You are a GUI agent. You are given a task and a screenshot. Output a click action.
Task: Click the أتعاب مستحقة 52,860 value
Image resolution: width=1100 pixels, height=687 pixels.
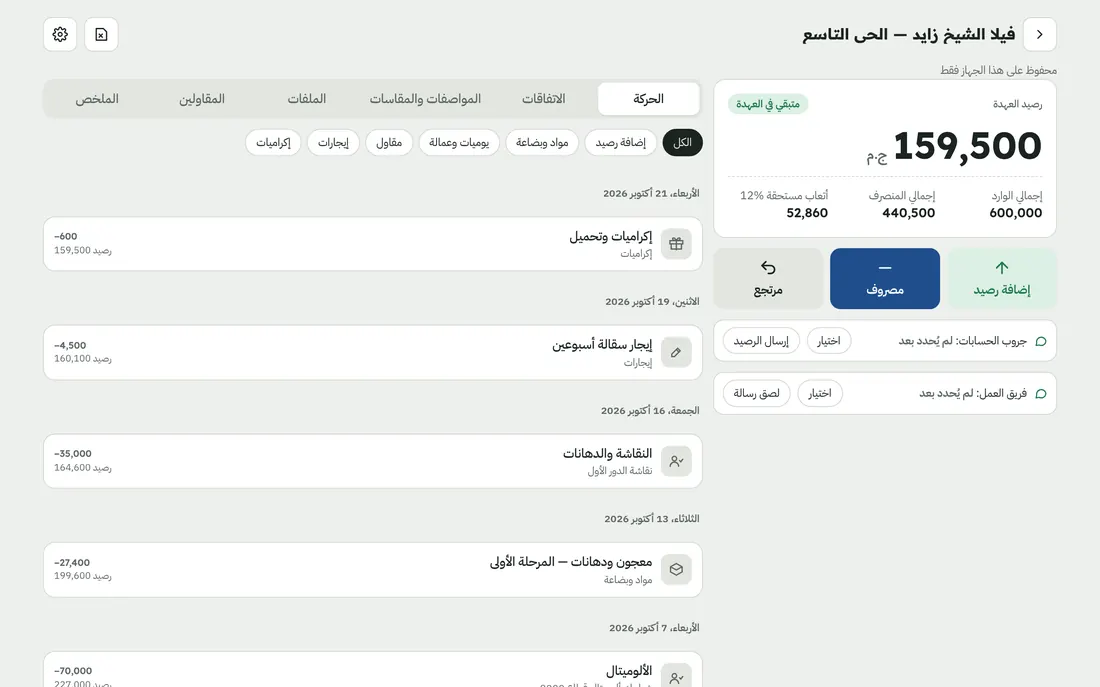[x=807, y=213]
